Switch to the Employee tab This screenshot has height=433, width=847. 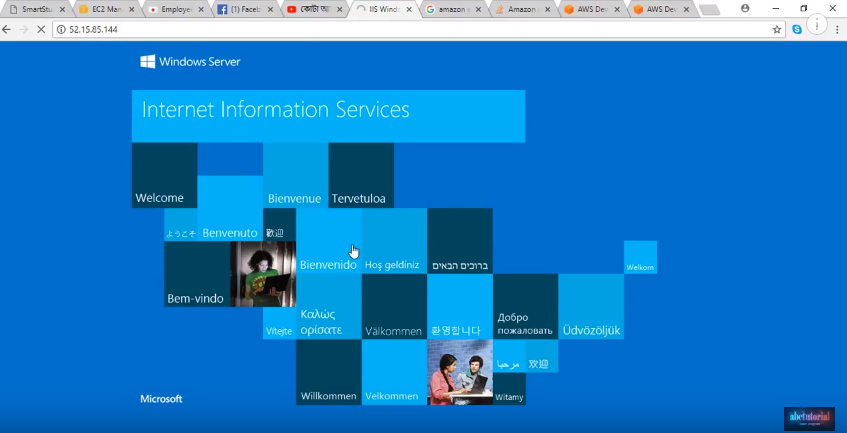point(174,9)
